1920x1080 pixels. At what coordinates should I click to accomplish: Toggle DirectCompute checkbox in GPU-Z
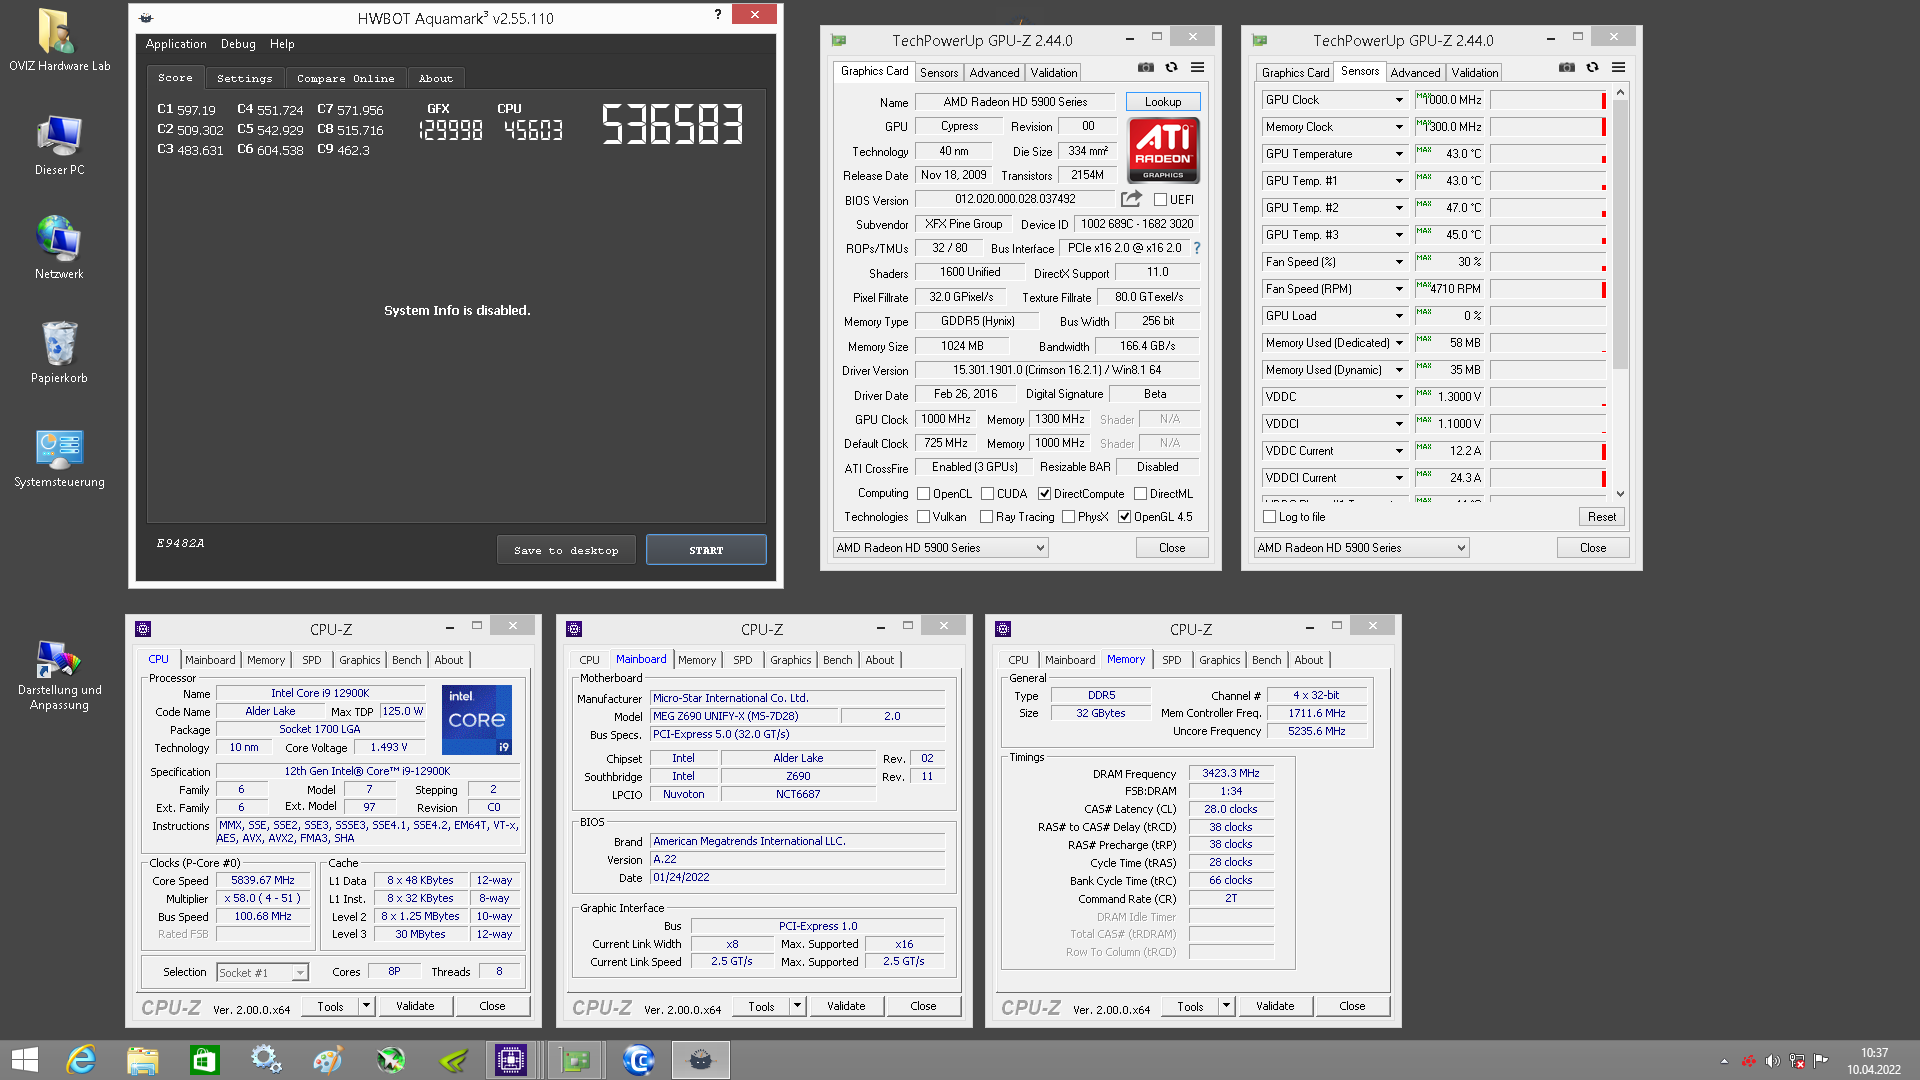(x=1044, y=494)
